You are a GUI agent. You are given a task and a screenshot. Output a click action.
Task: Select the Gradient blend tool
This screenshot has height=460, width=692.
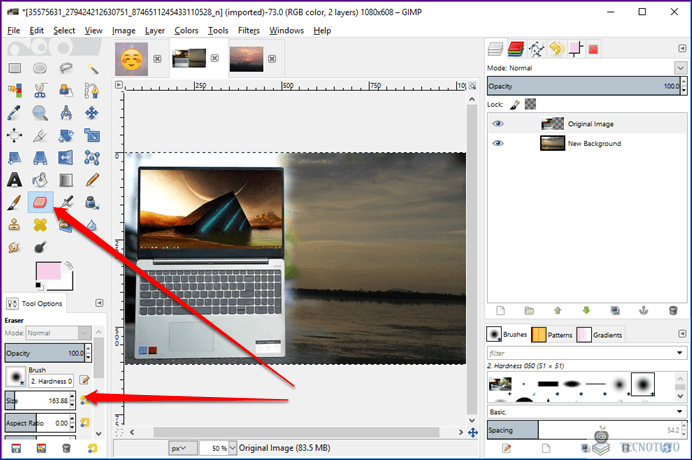pos(66,180)
